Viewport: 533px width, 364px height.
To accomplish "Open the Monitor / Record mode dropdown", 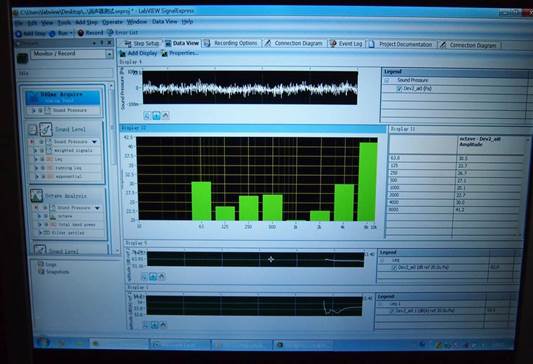I will click(109, 54).
